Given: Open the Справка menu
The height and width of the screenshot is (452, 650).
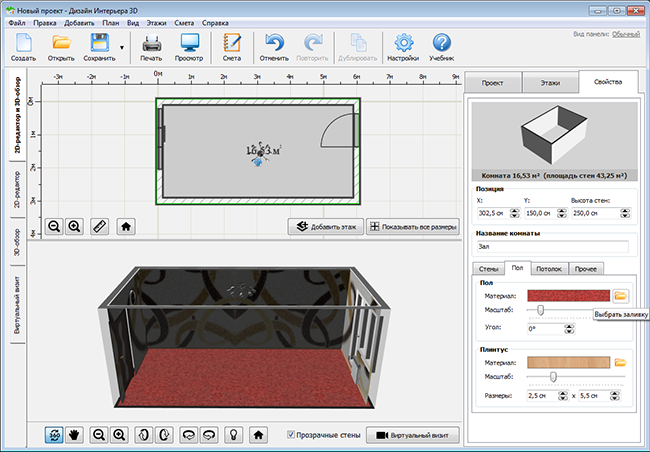Looking at the screenshot, I should (215, 23).
